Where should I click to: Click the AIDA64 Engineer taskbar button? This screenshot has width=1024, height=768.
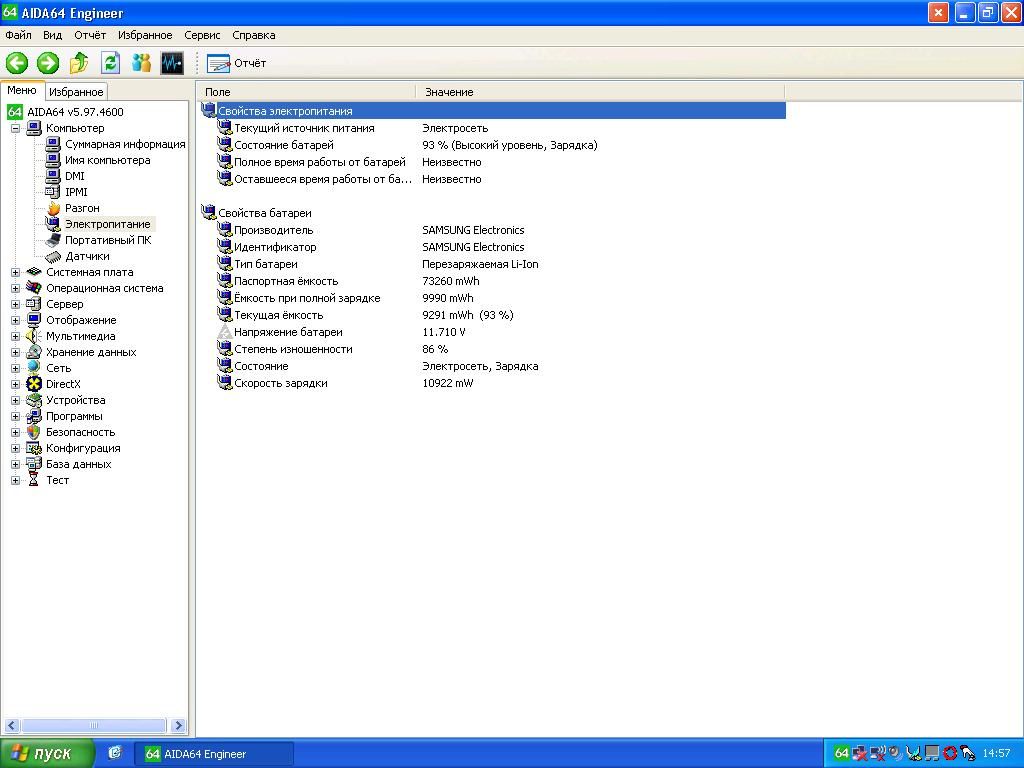[x=214, y=754]
